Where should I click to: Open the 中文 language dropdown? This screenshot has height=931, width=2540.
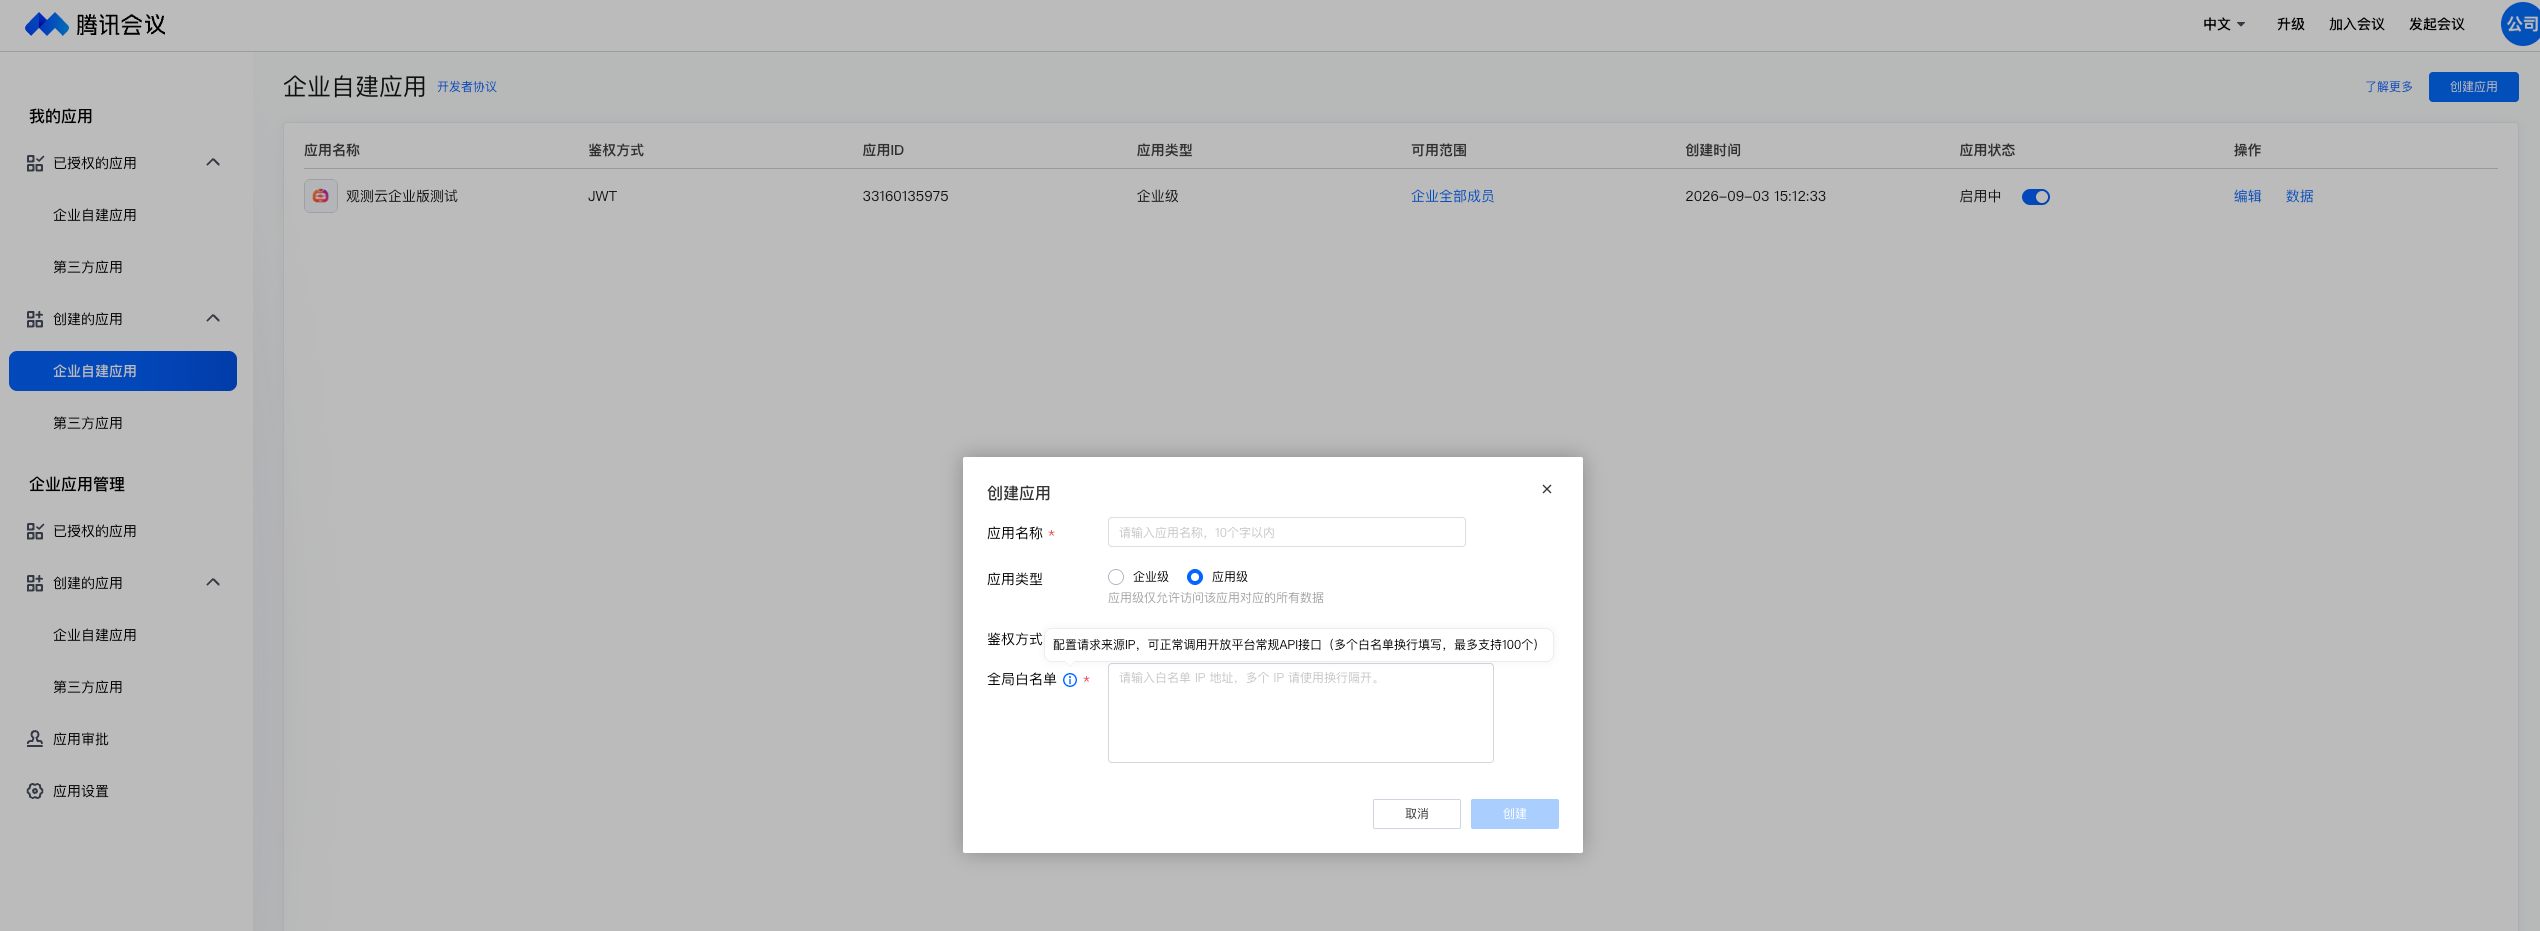[2224, 24]
